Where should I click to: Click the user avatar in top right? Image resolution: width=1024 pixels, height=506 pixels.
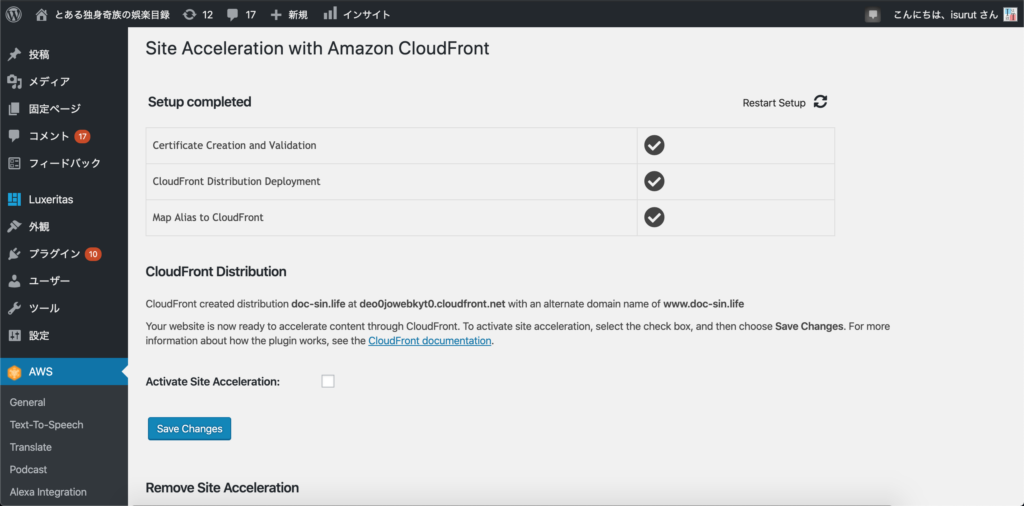click(1010, 14)
